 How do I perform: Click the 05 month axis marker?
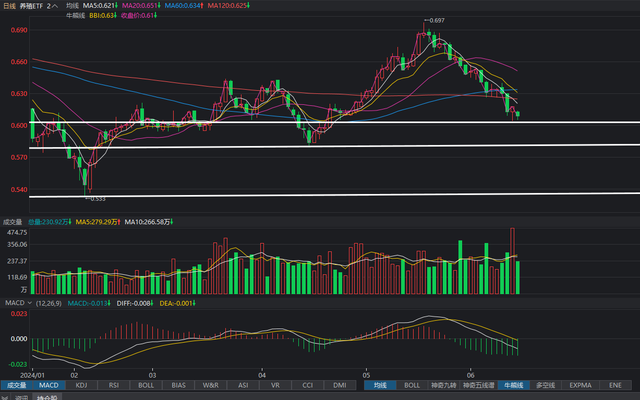(x=366, y=375)
